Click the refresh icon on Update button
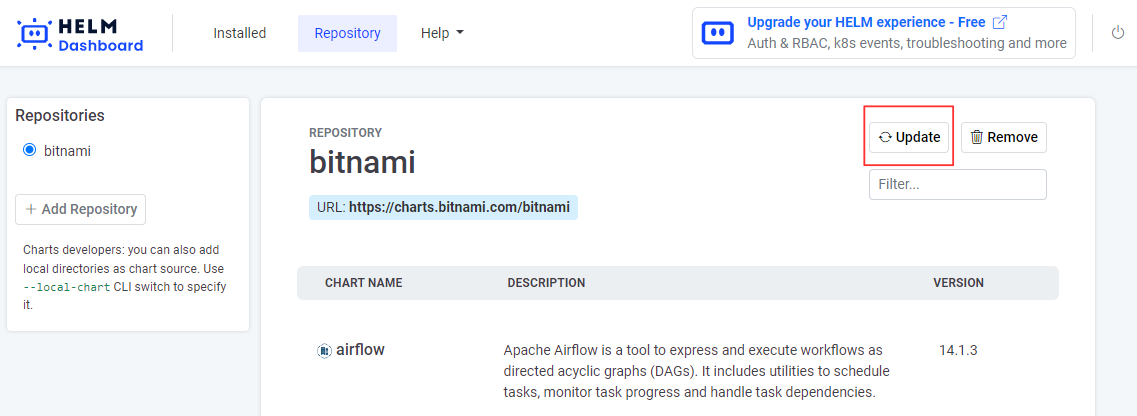The height and width of the screenshot is (416, 1137). pos(885,137)
